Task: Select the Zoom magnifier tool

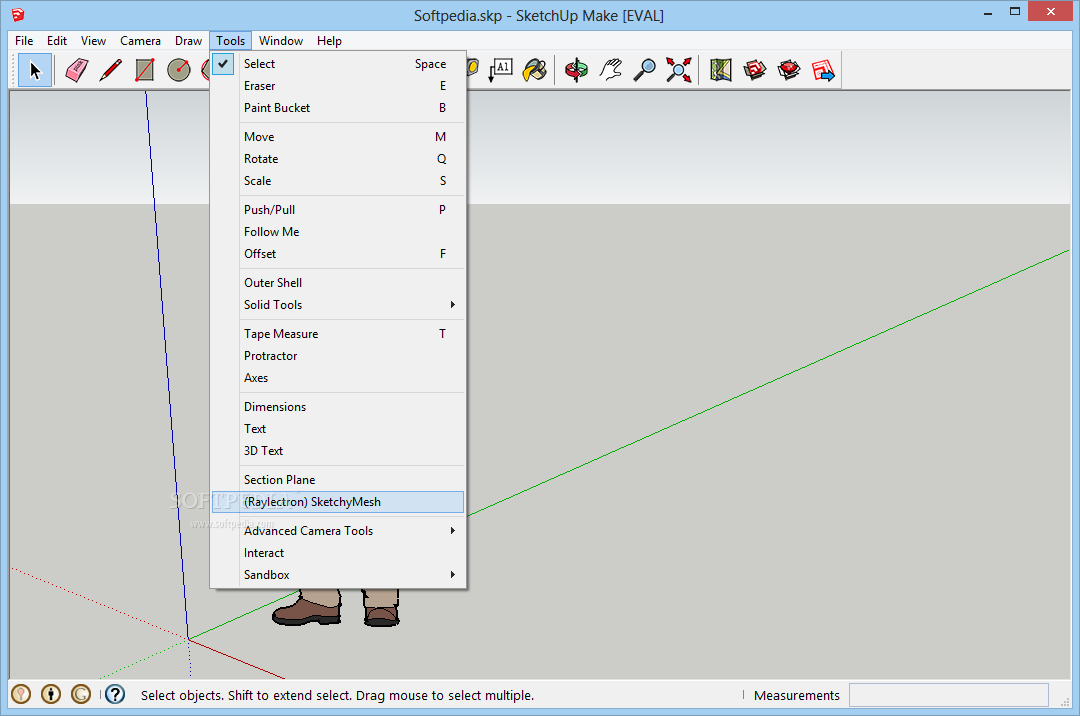Action: click(645, 70)
